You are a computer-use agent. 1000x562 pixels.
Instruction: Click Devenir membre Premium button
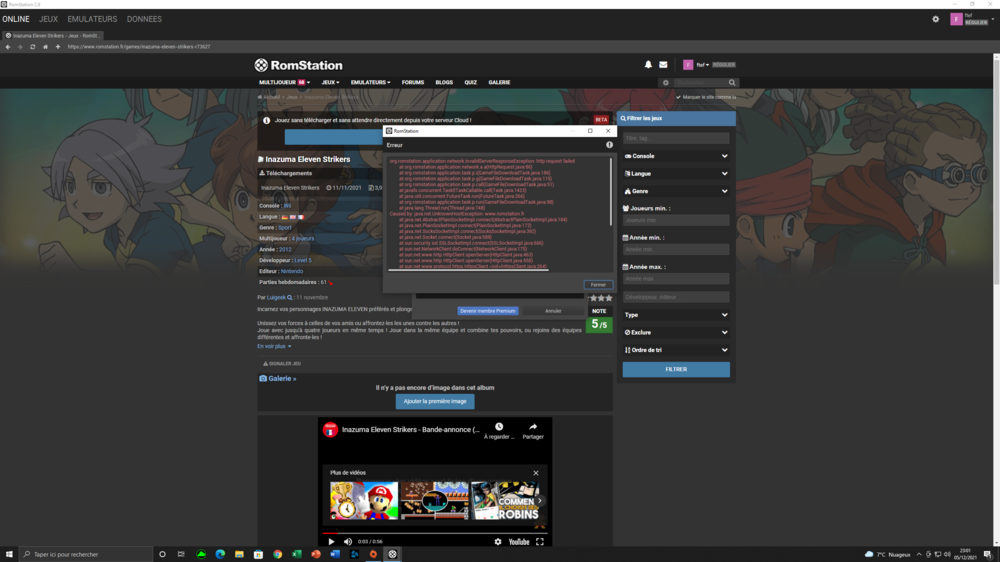(x=488, y=311)
